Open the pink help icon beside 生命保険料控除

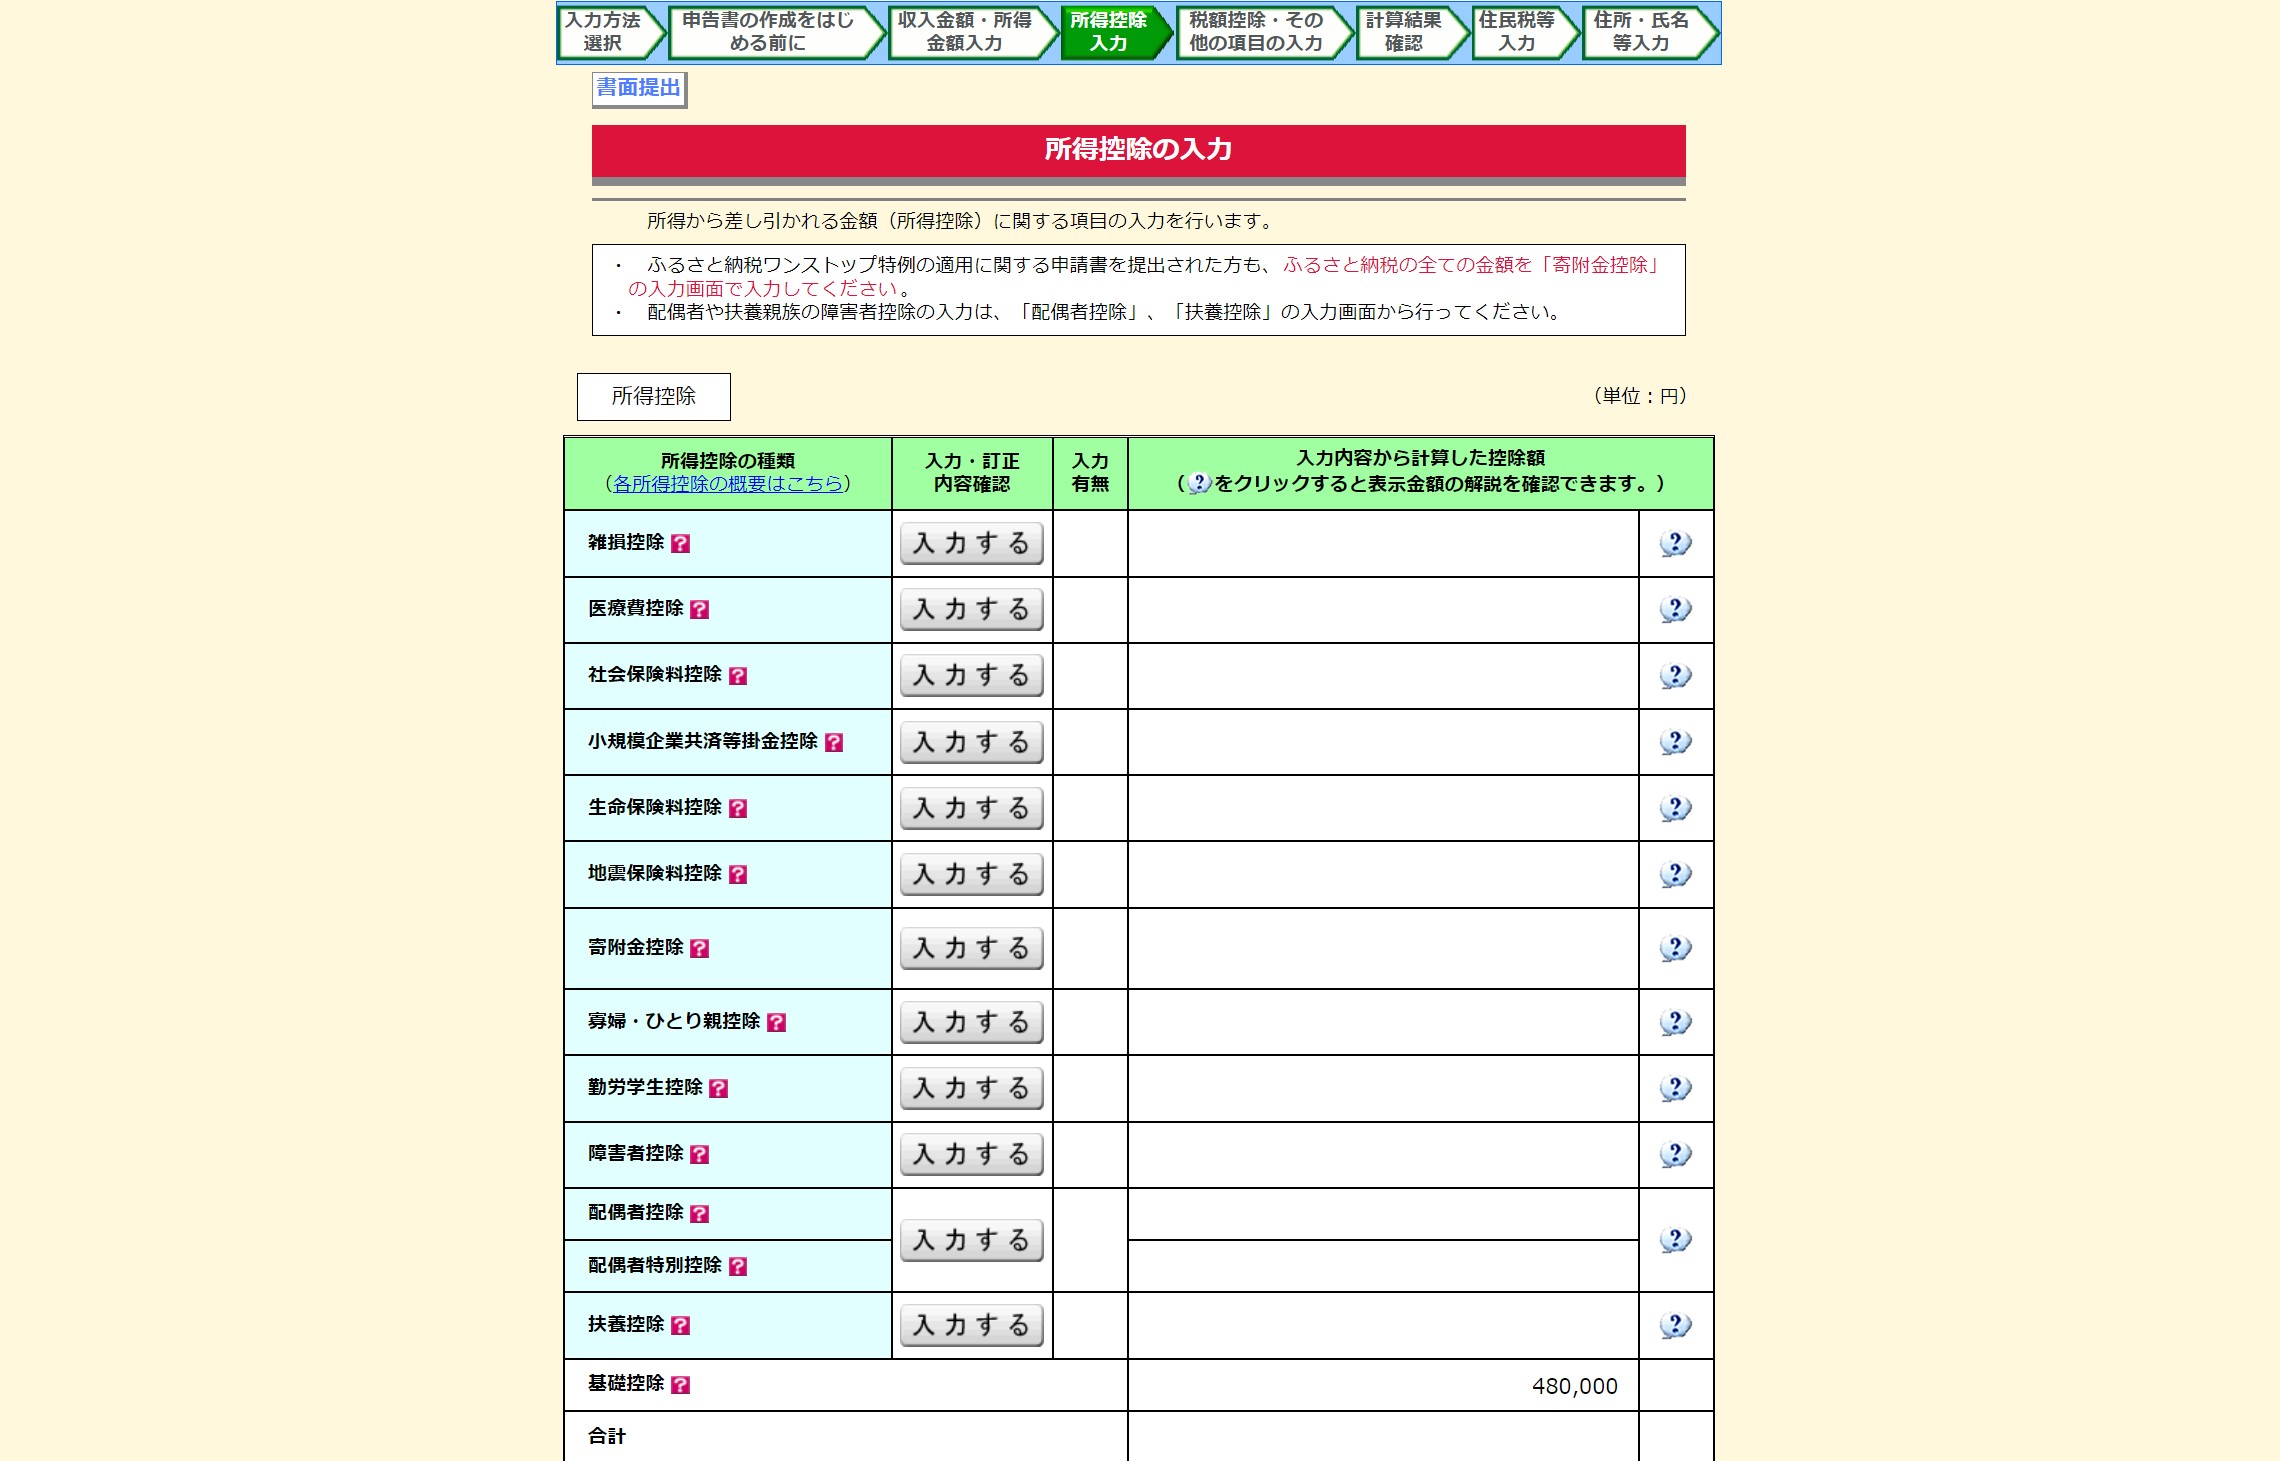pos(738,808)
